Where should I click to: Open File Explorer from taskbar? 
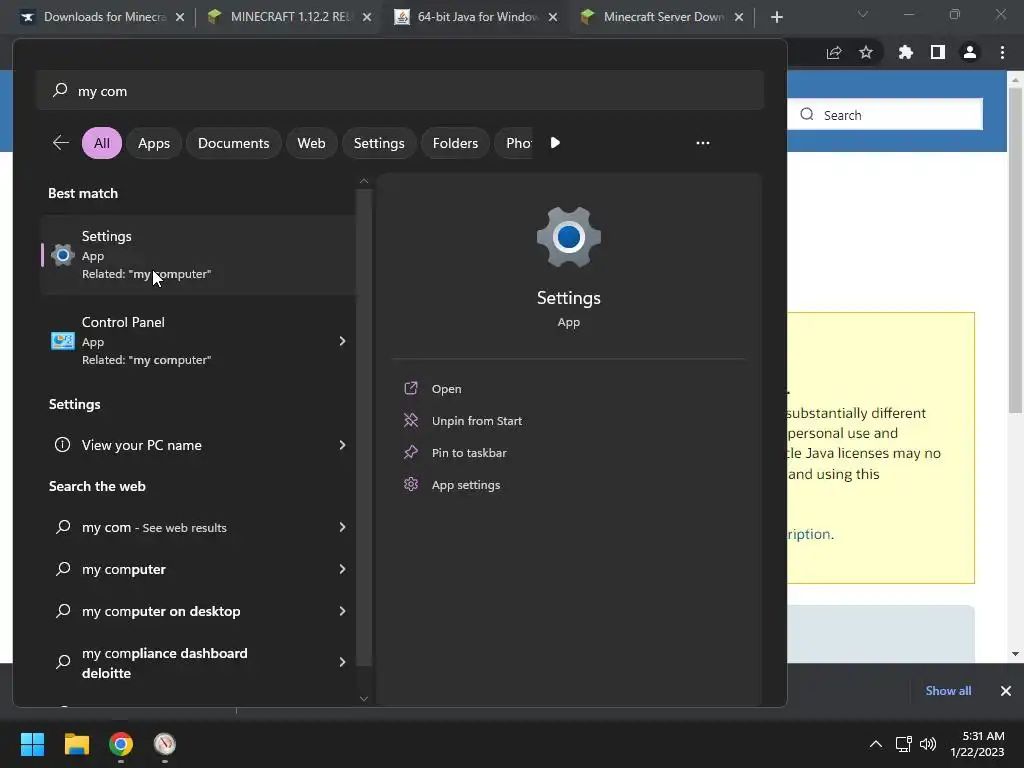click(x=76, y=744)
